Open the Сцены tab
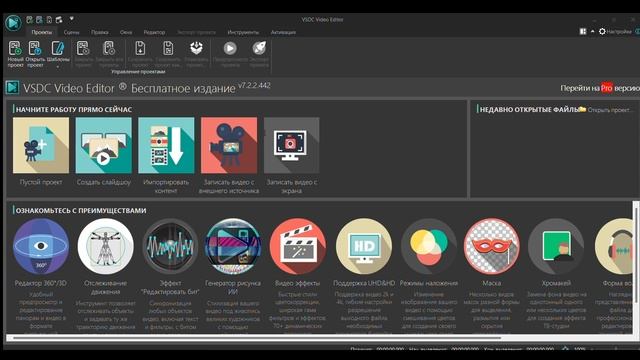Image resolution: width=640 pixels, height=360 pixels. (x=71, y=32)
